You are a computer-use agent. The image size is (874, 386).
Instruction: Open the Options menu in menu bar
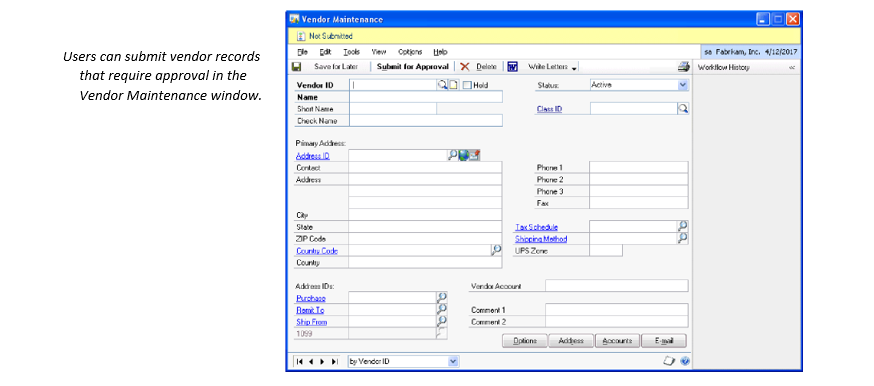point(410,52)
